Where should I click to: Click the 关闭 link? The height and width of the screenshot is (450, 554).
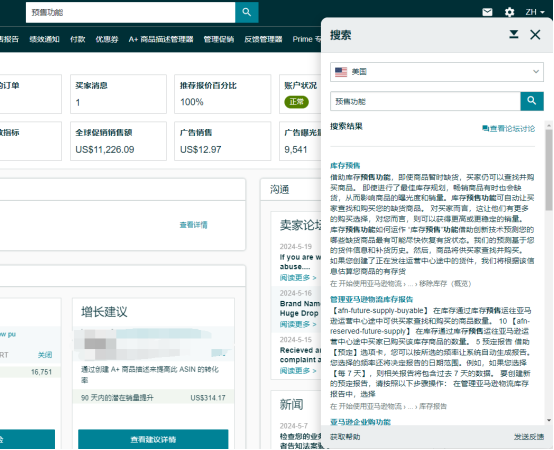(x=45, y=355)
